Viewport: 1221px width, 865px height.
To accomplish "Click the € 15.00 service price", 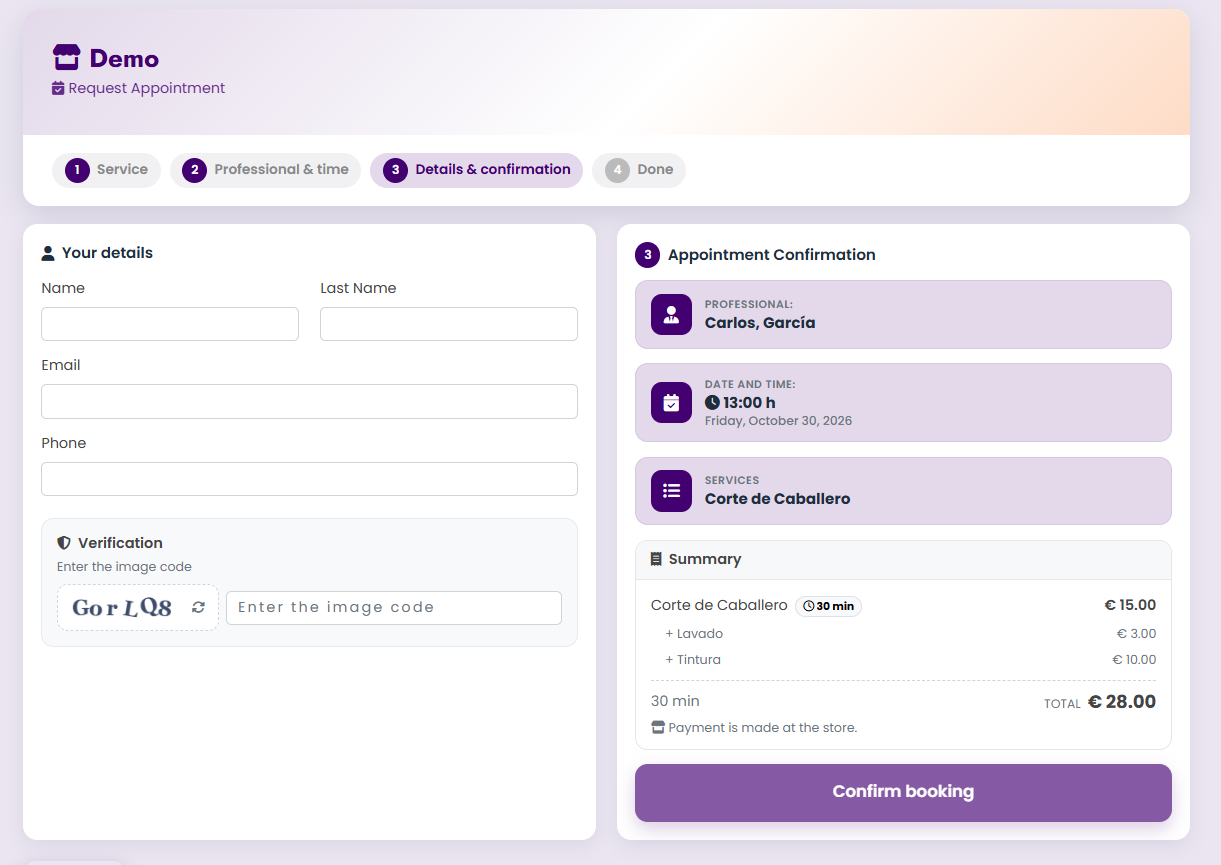I will point(1130,605).
